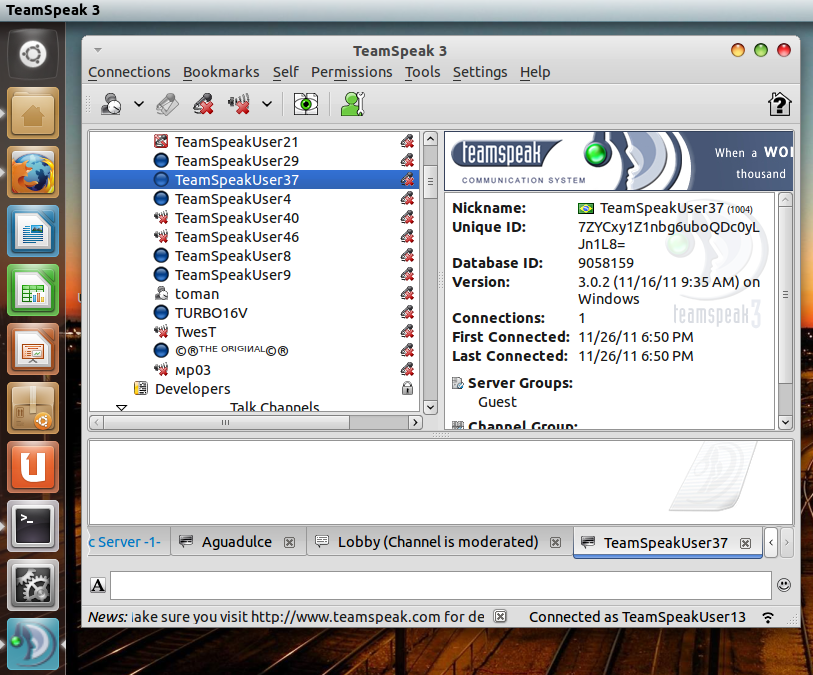This screenshot has height=675, width=813.
Task: Open the Settings menu
Action: [x=480, y=72]
